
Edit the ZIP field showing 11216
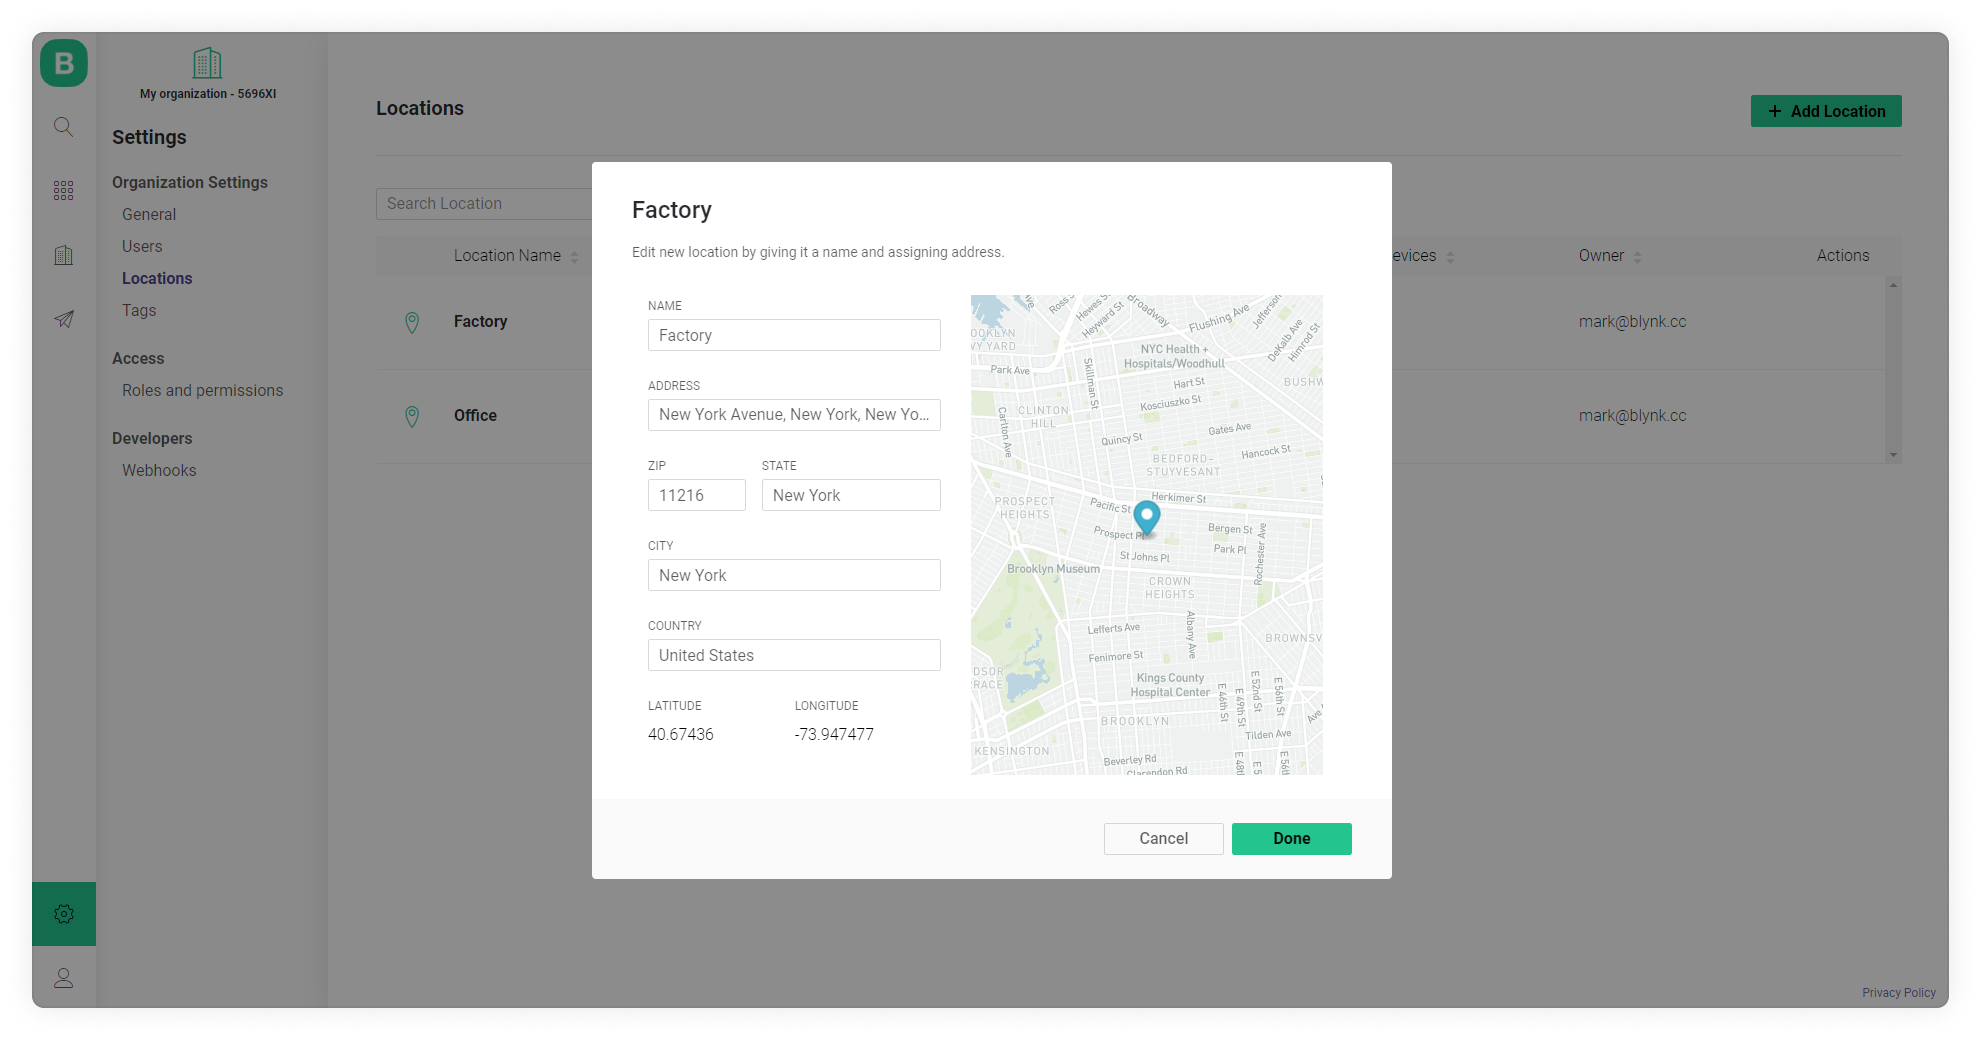[x=696, y=495]
